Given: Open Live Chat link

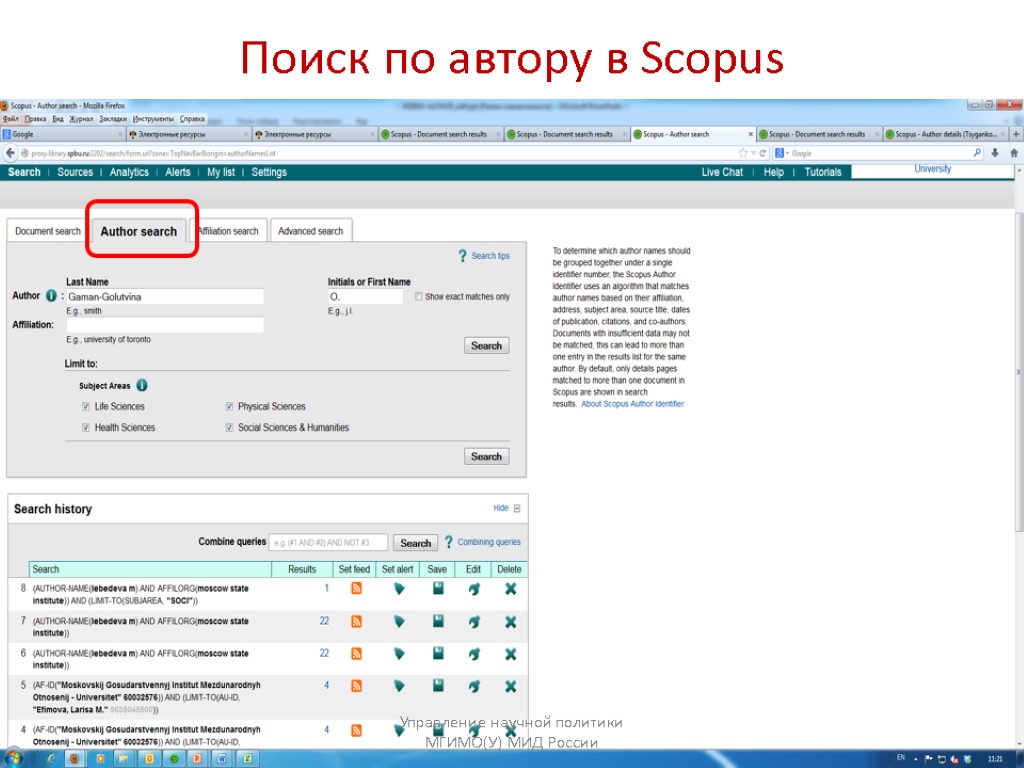Looking at the screenshot, I should point(722,172).
